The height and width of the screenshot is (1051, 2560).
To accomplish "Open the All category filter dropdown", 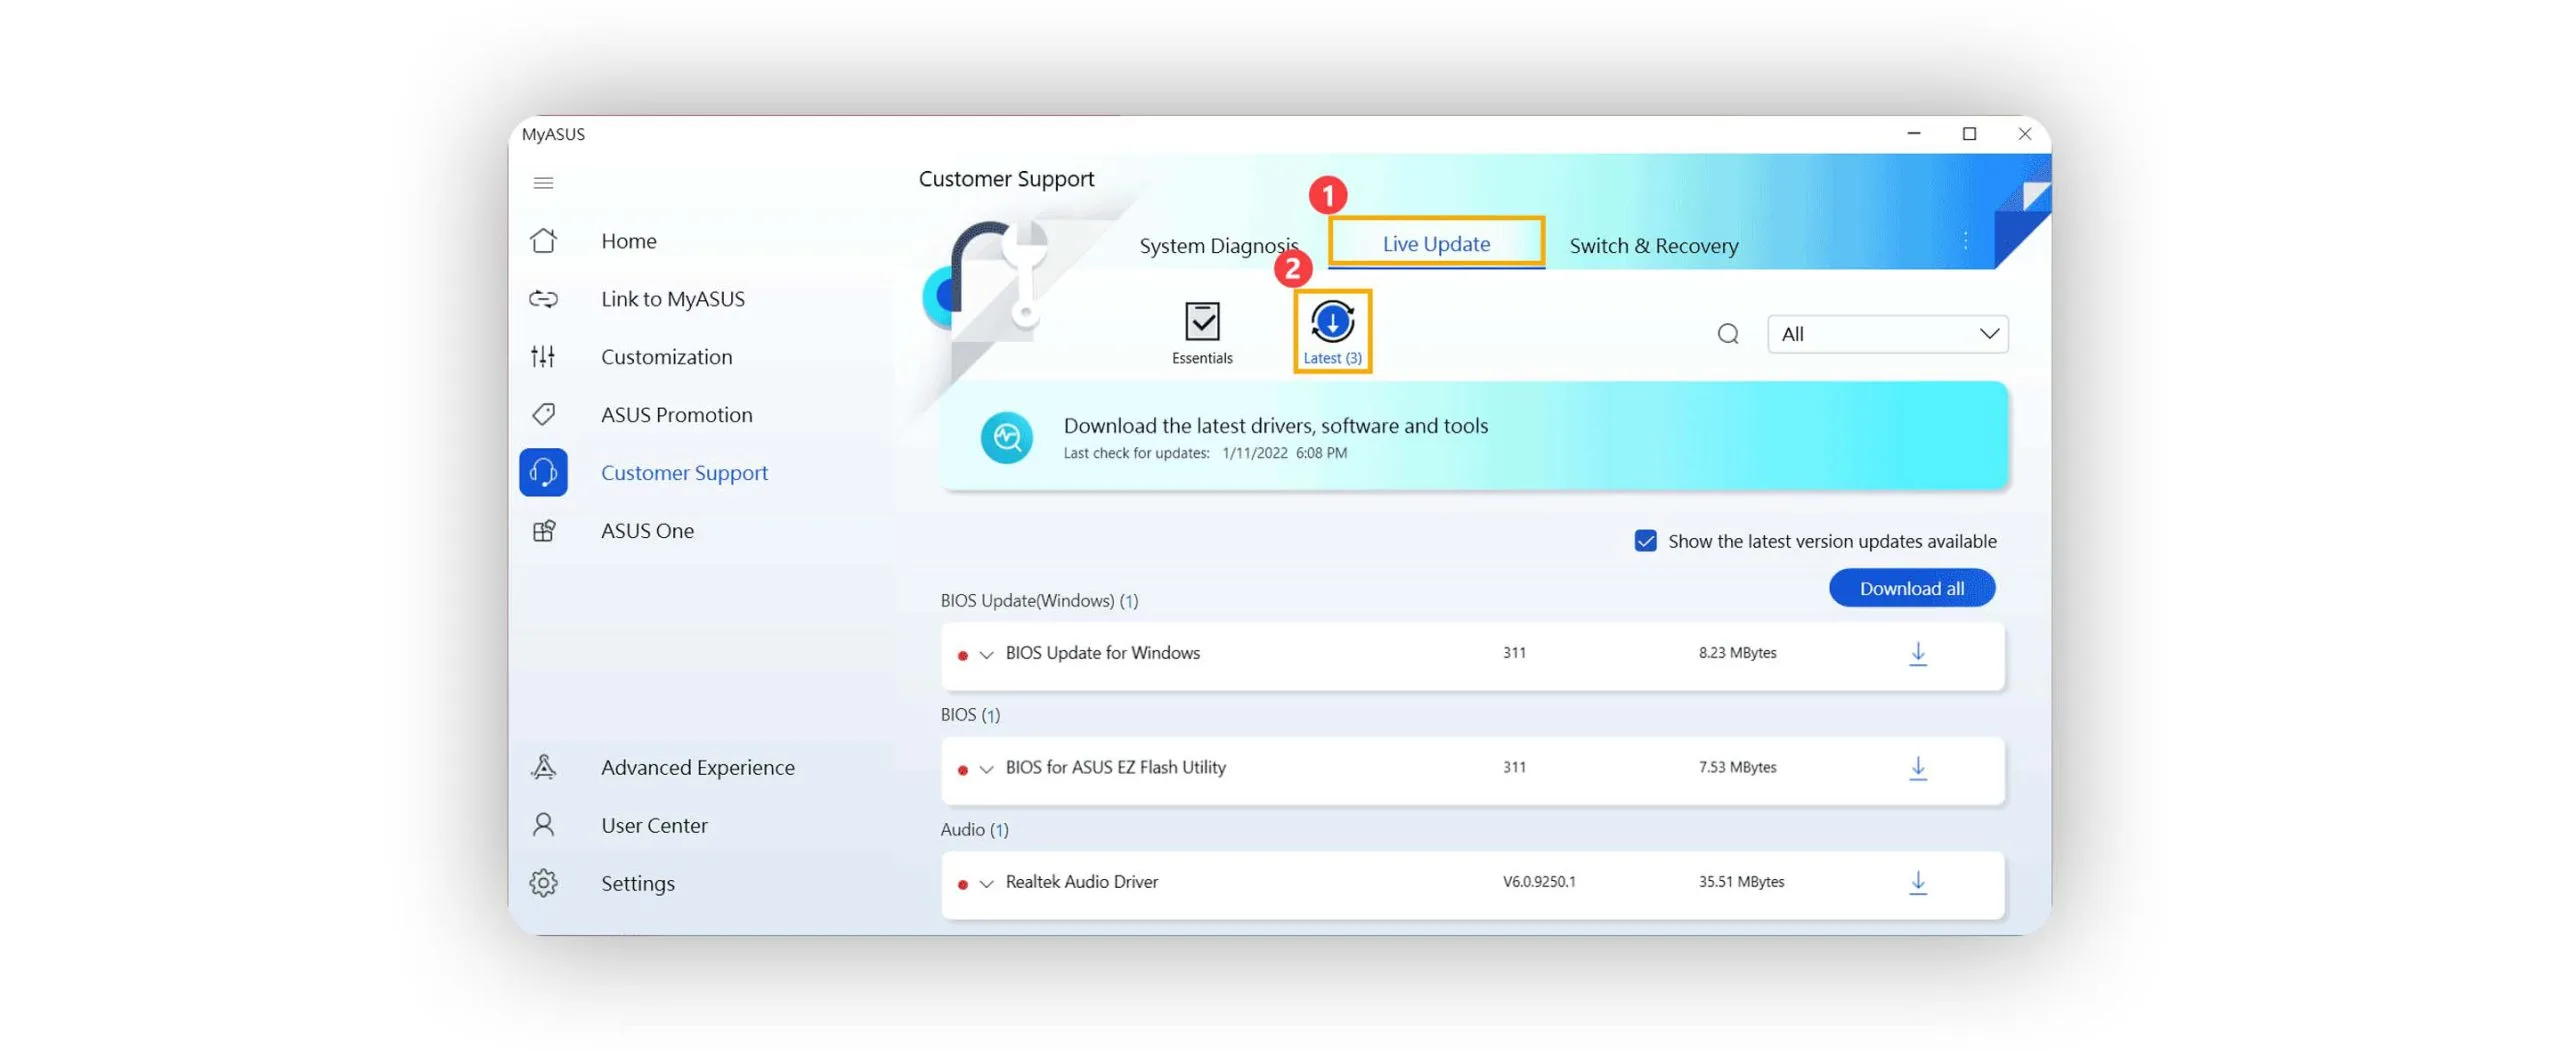I will click(x=1886, y=334).
